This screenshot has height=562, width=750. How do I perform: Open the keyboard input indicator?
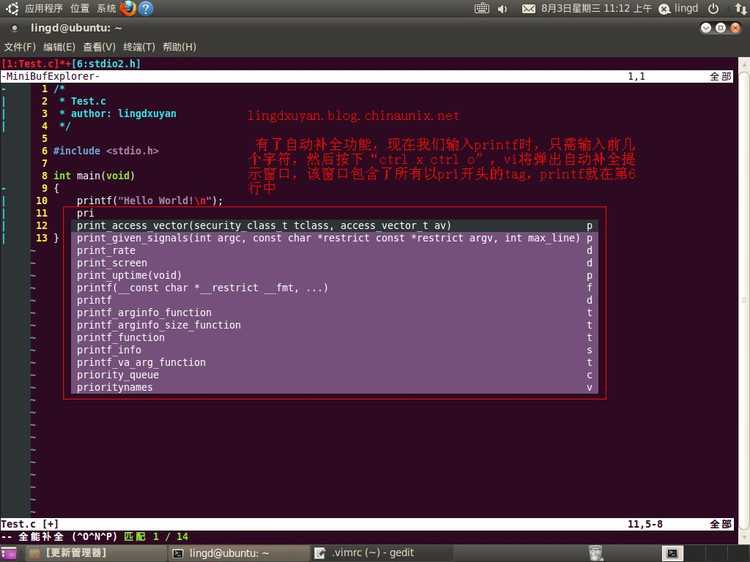coord(481,9)
